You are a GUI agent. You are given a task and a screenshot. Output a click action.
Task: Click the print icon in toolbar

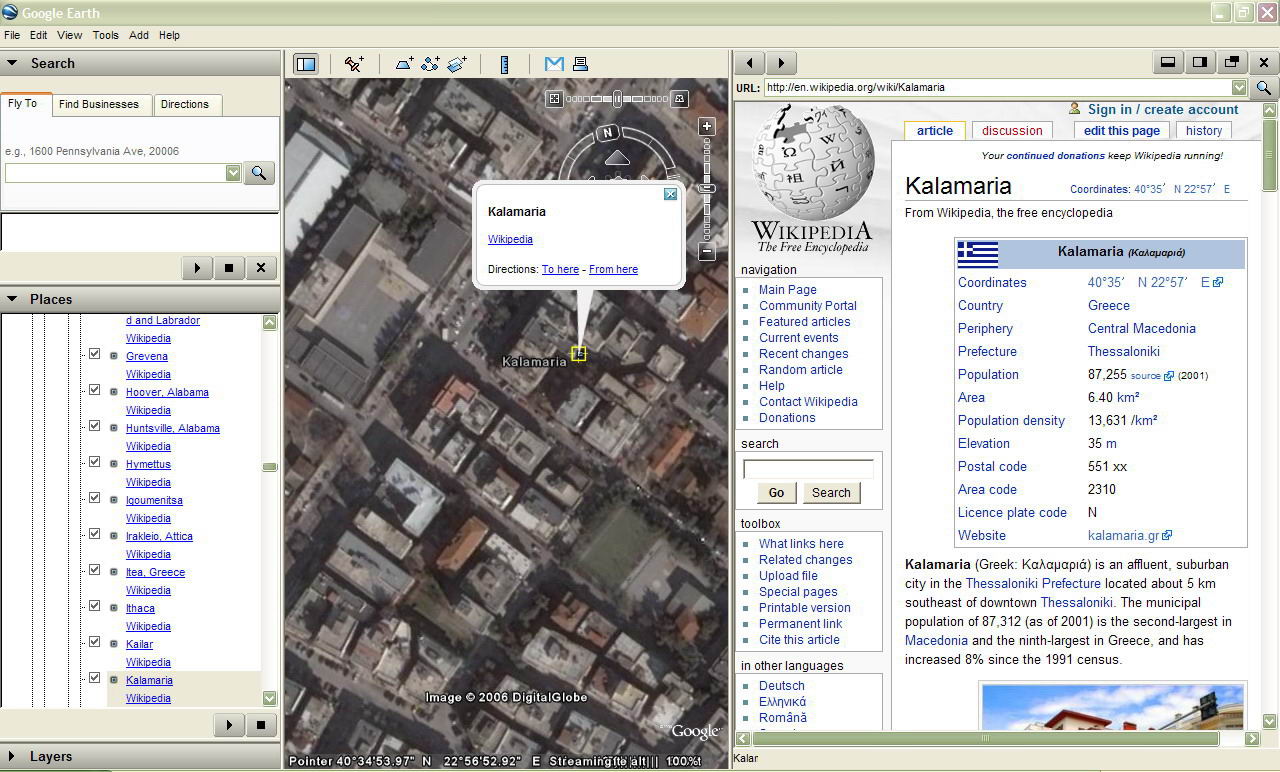coord(580,64)
